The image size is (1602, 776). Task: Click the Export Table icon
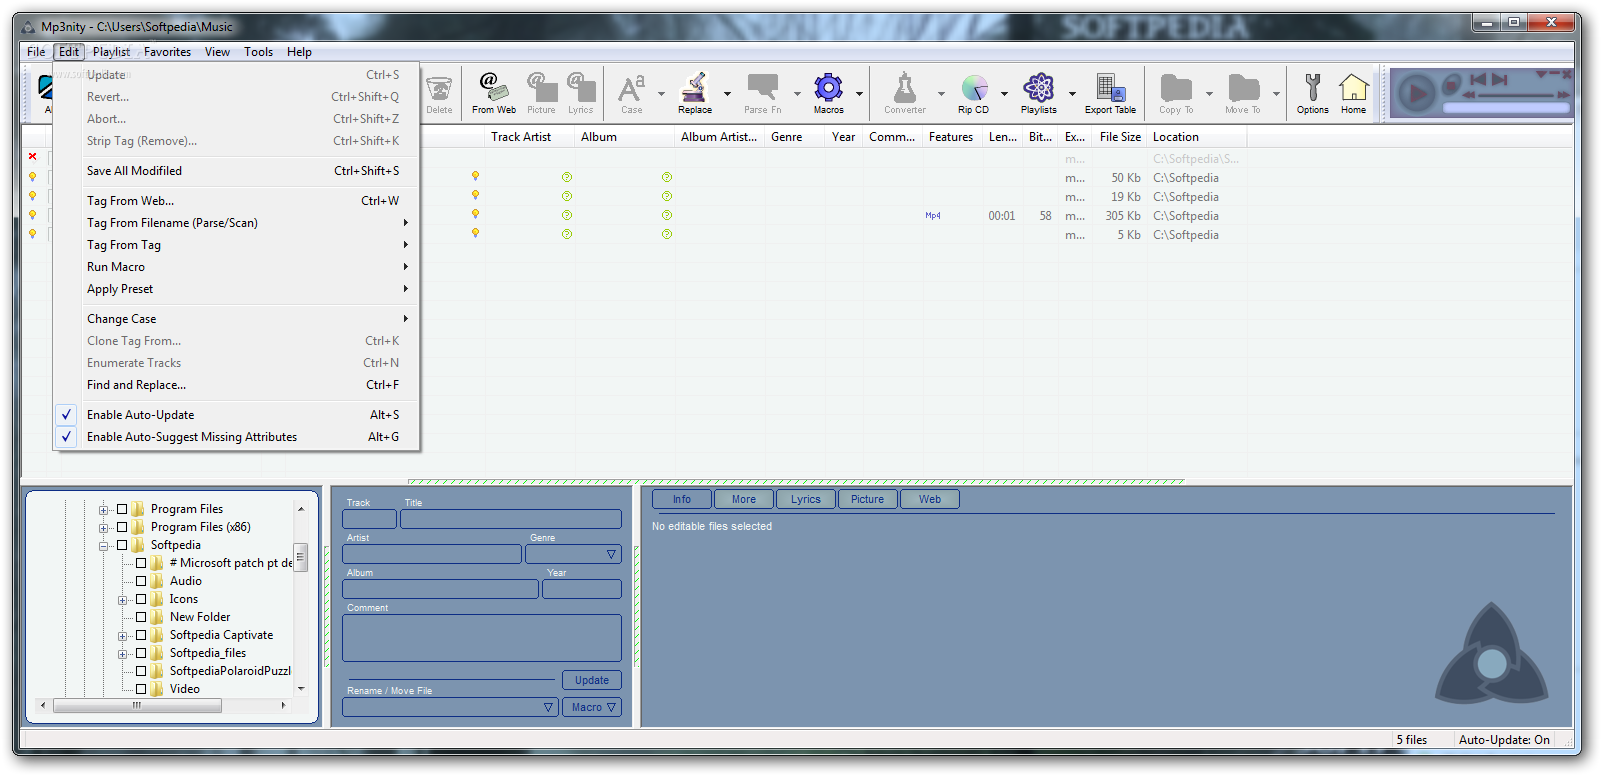tap(1110, 94)
